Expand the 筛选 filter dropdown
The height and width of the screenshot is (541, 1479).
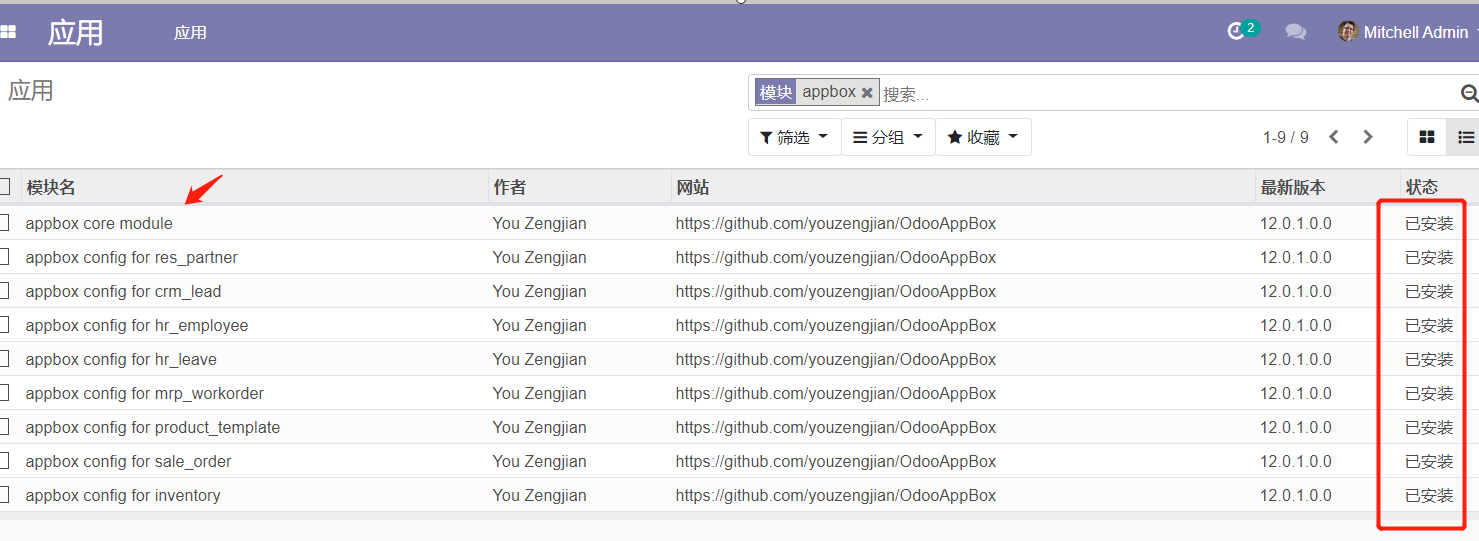point(794,137)
